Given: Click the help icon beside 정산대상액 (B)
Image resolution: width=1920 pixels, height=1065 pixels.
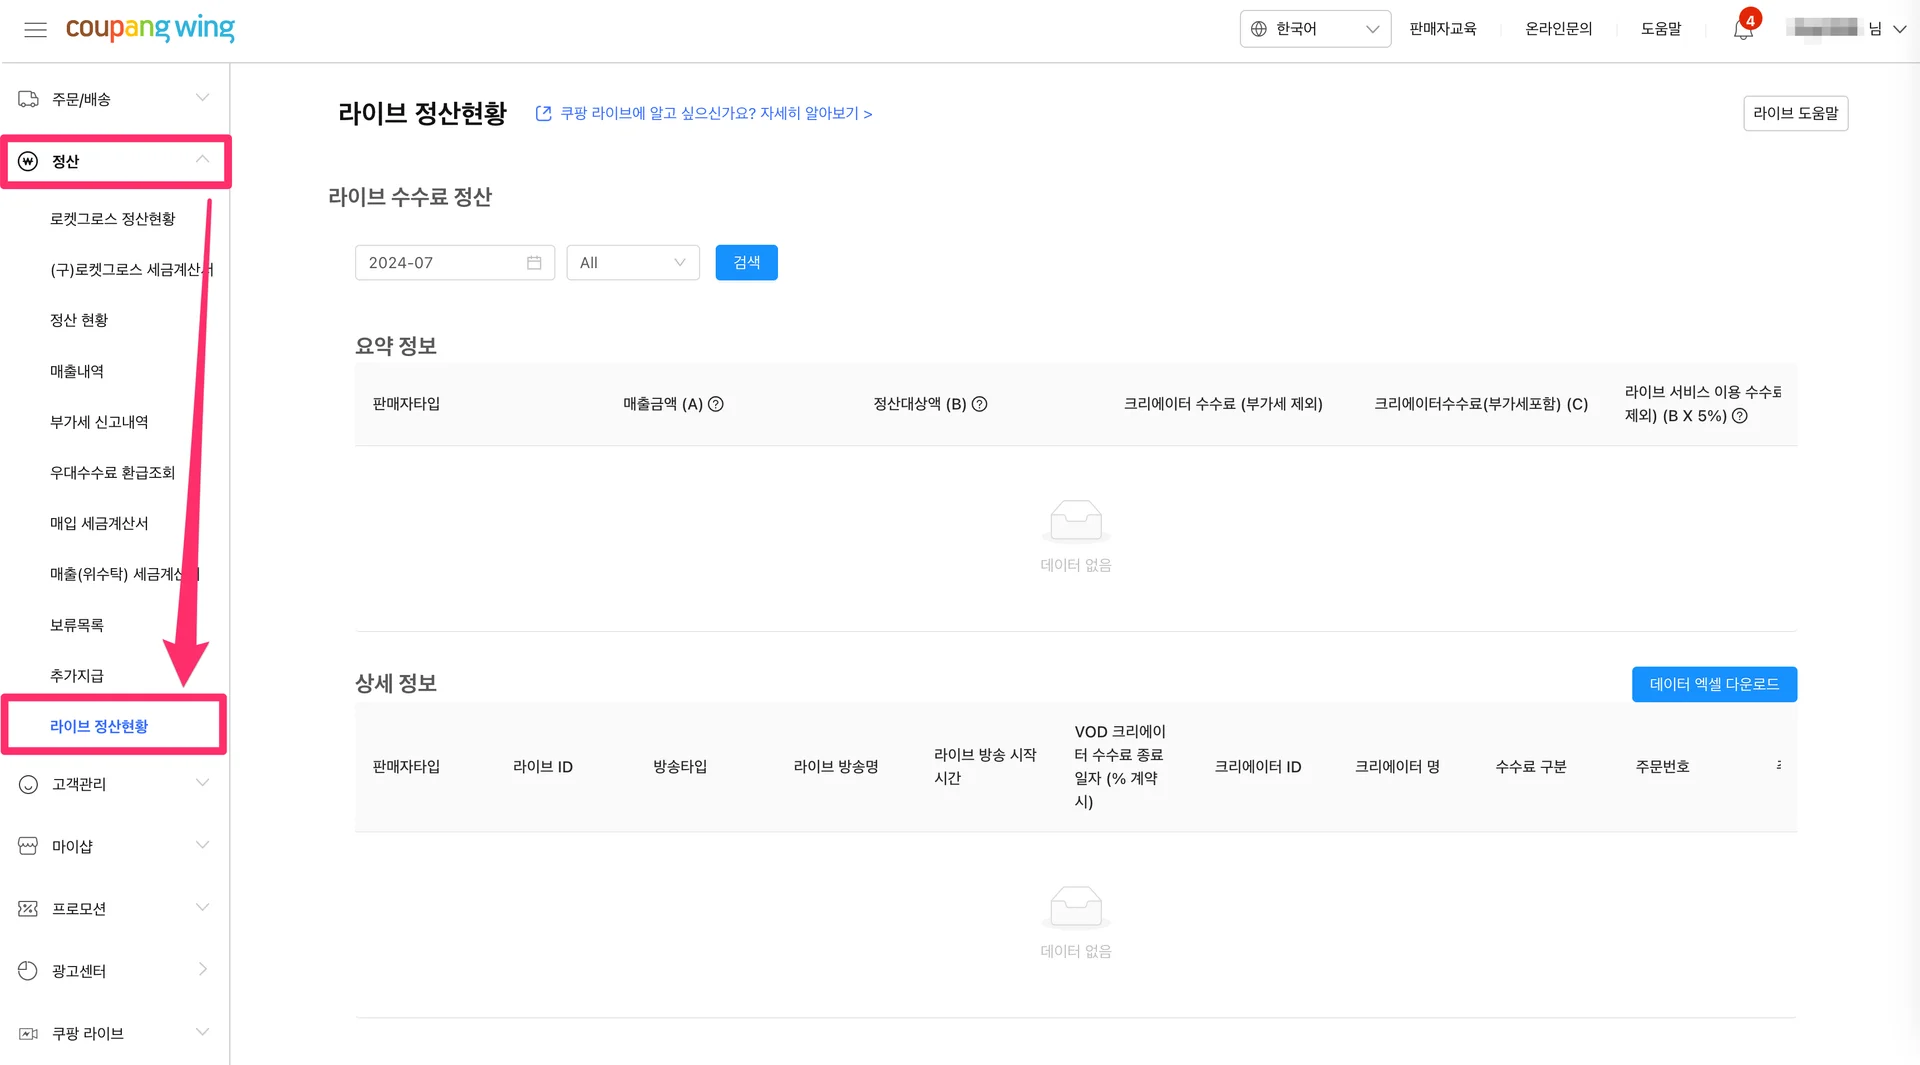Looking at the screenshot, I should [979, 404].
